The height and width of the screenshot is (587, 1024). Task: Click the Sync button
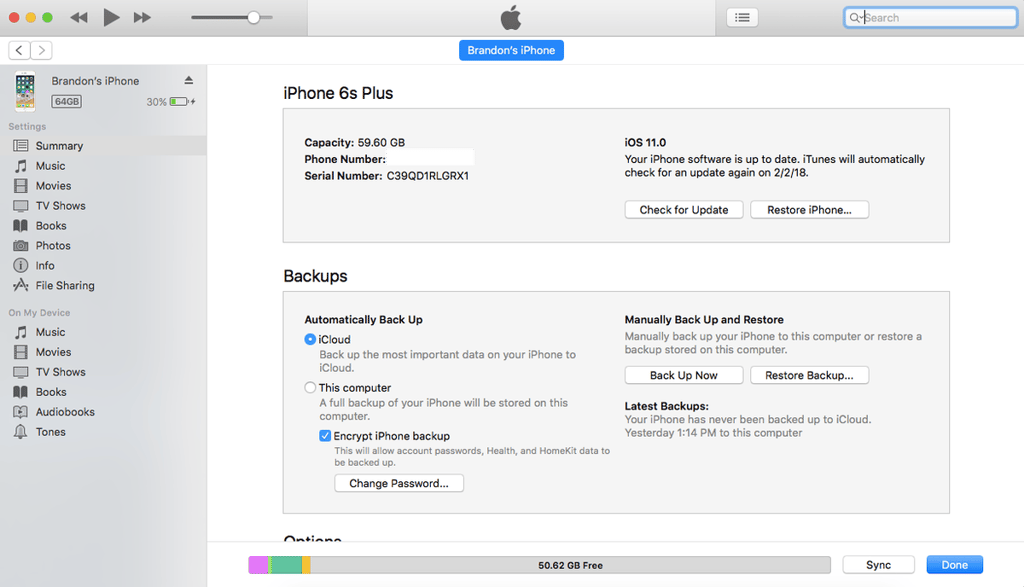[x=878, y=565]
